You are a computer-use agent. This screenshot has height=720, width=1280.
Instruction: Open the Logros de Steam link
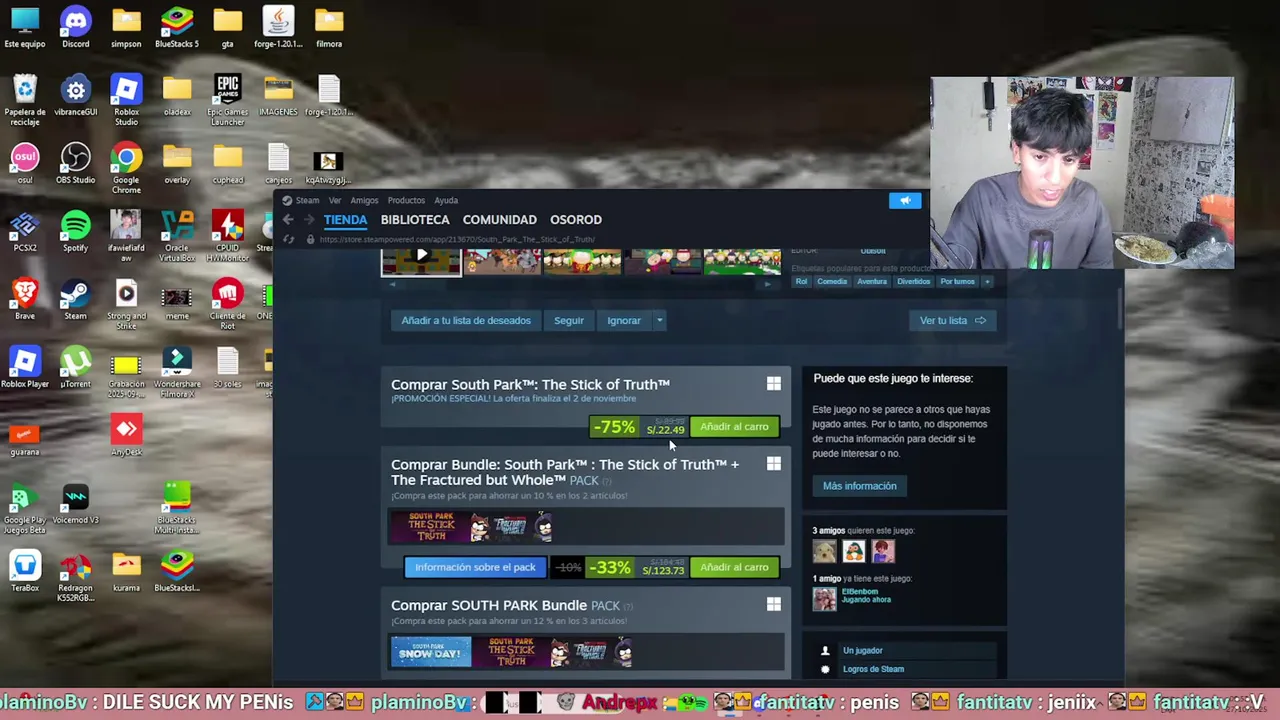(x=873, y=669)
